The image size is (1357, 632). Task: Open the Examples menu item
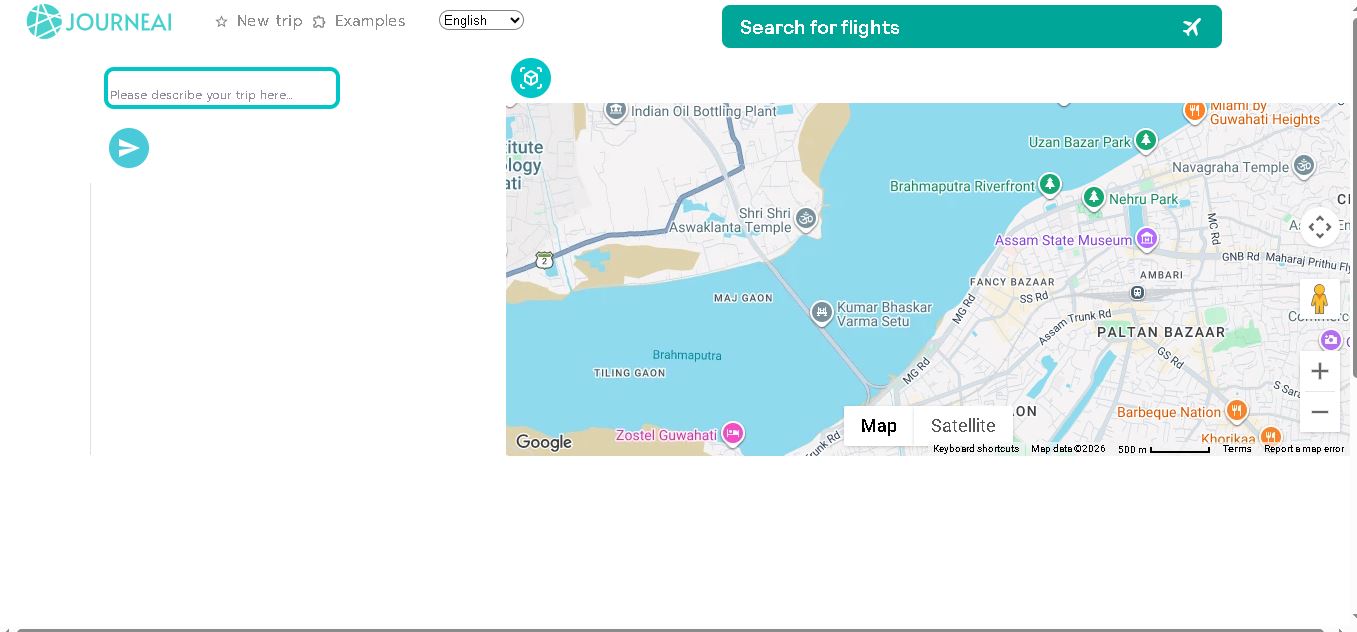[359, 21]
